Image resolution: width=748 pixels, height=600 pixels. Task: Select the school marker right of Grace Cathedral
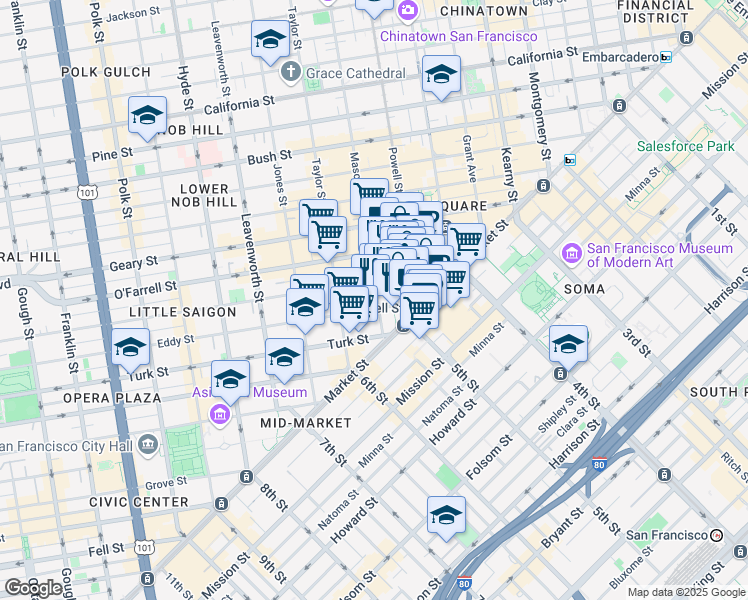coord(441,75)
